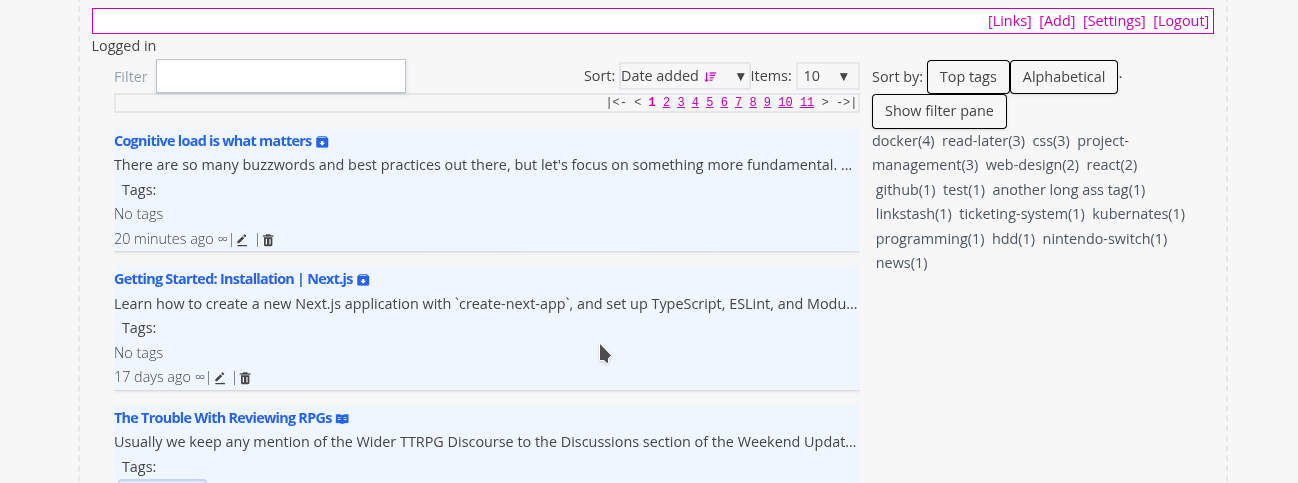Filter bookmarks by the docker tag
This screenshot has width=1298, height=483.
[902, 141]
